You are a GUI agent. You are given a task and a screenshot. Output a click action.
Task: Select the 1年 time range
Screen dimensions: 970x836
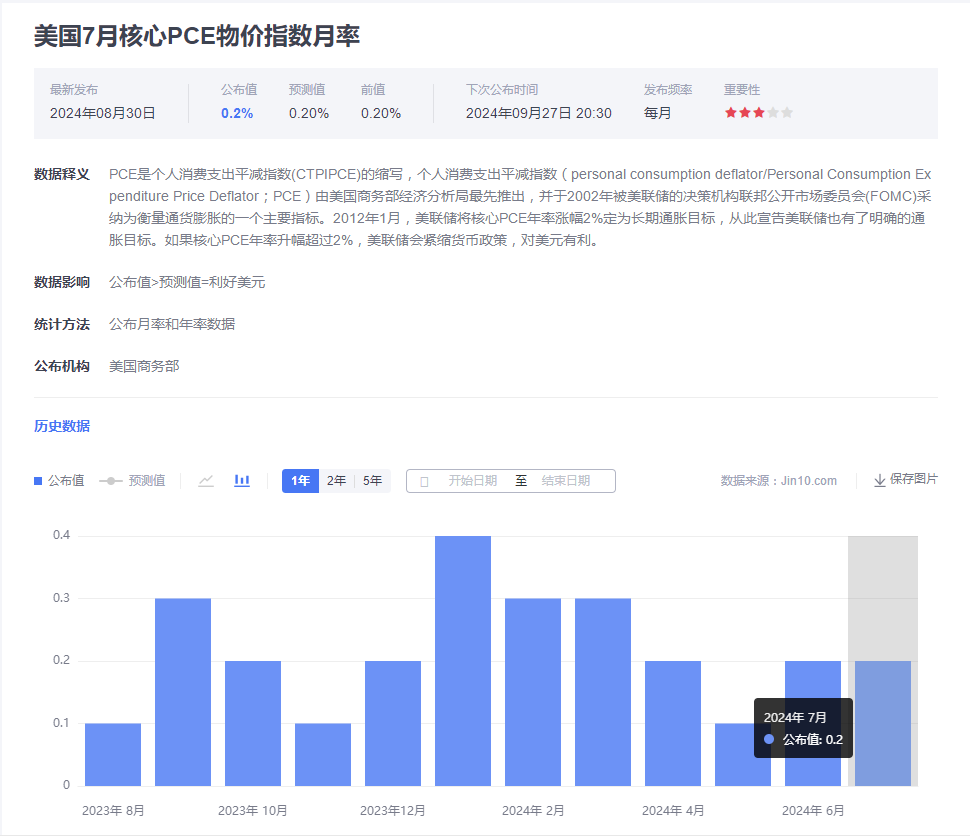tap(300, 481)
